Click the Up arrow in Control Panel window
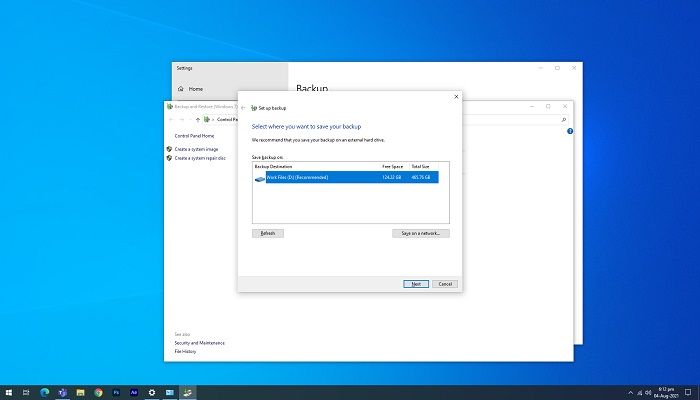The width and height of the screenshot is (700, 400). point(197,119)
